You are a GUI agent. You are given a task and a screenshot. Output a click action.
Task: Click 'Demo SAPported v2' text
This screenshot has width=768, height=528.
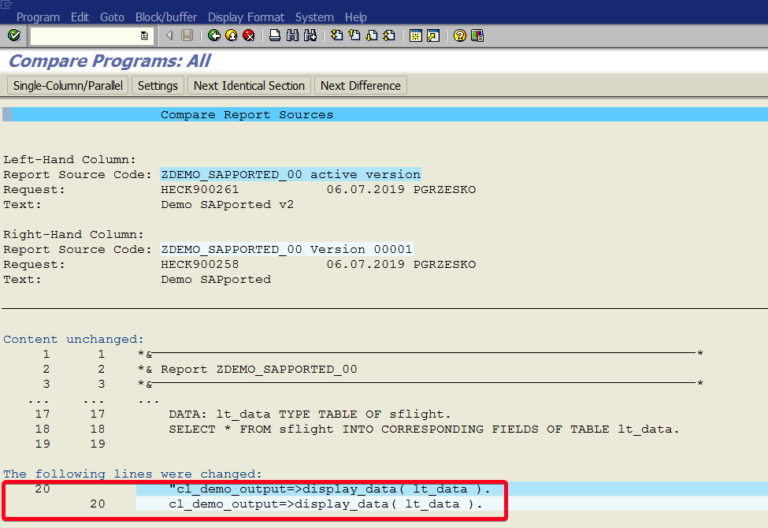coord(227,205)
